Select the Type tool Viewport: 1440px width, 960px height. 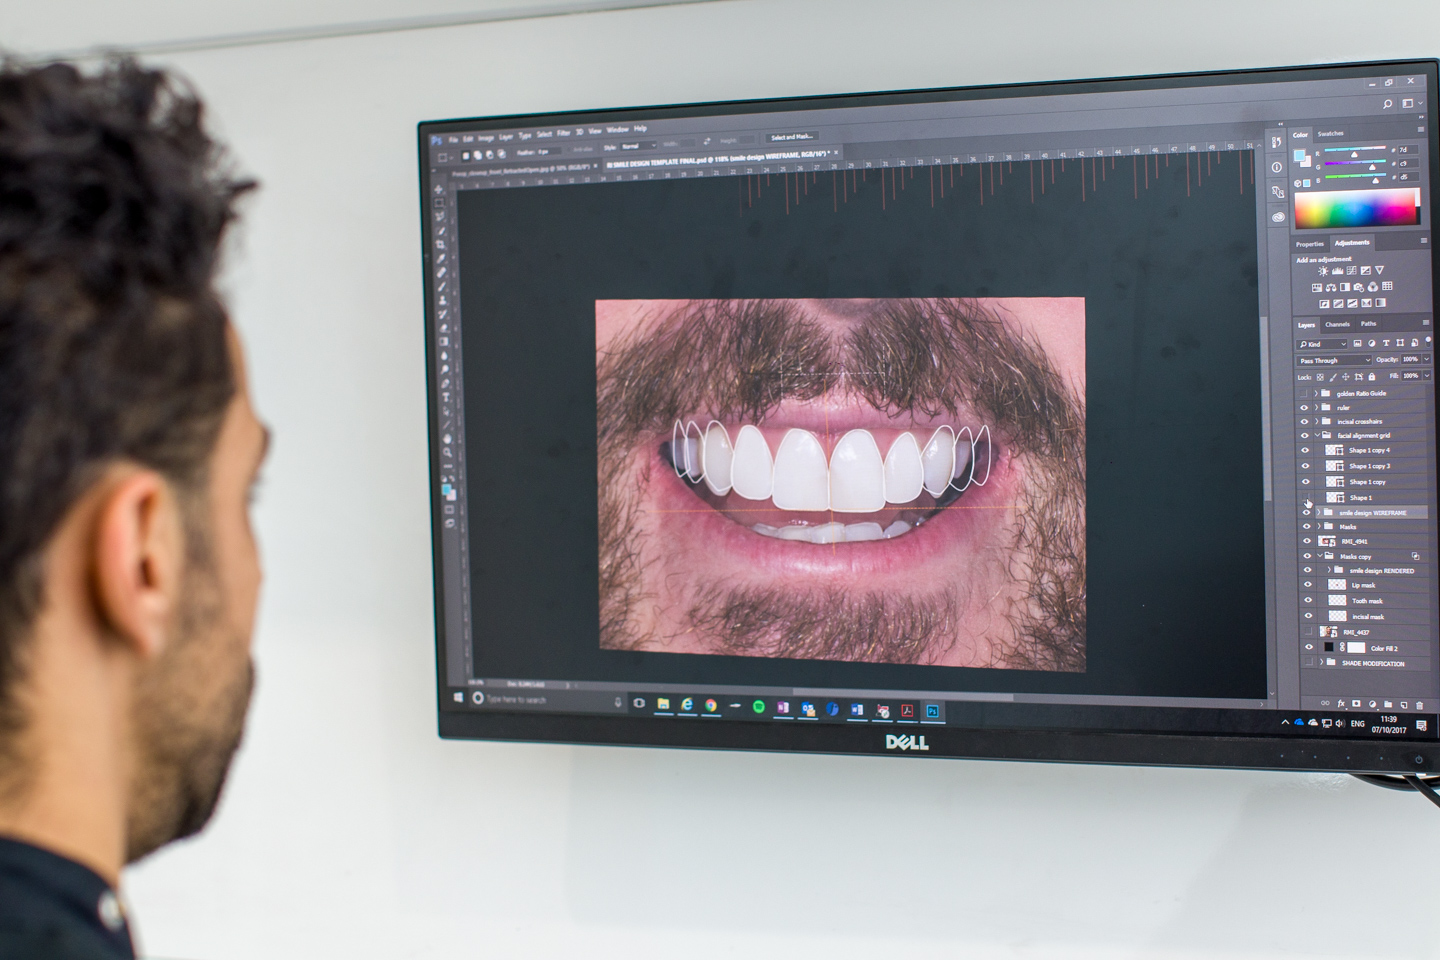pos(445,397)
